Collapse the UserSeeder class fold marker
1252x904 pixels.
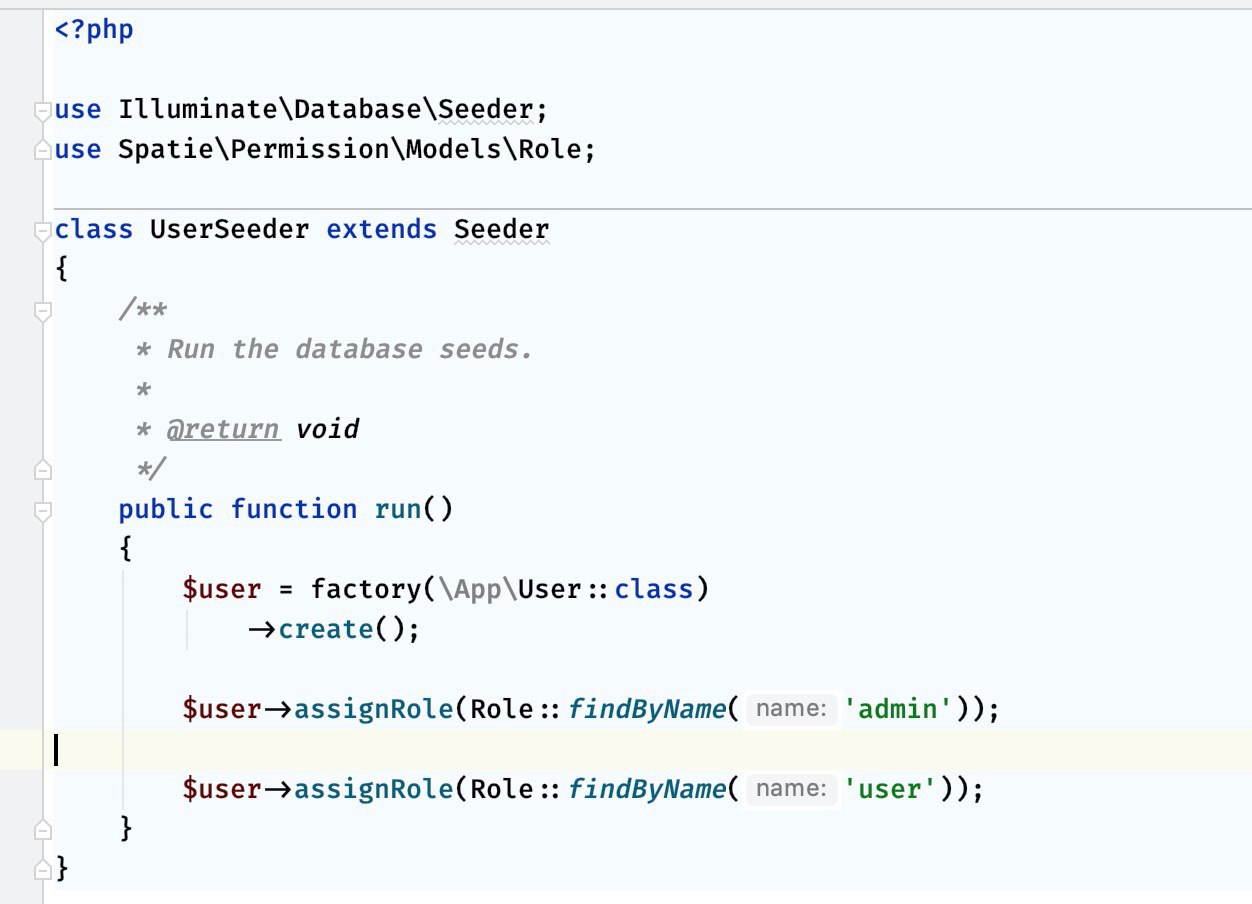(42, 232)
